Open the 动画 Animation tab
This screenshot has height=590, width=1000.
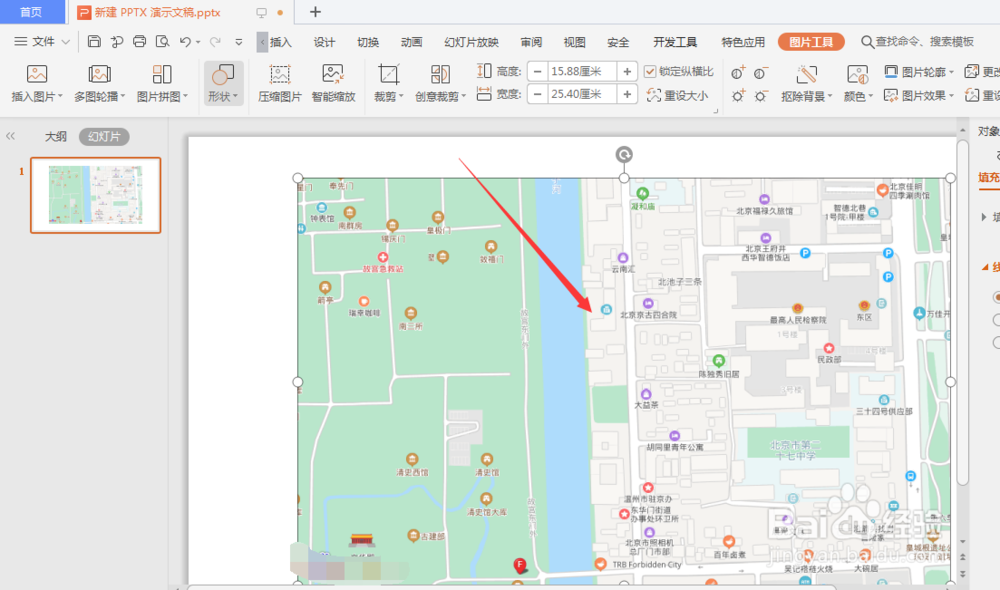(x=411, y=42)
